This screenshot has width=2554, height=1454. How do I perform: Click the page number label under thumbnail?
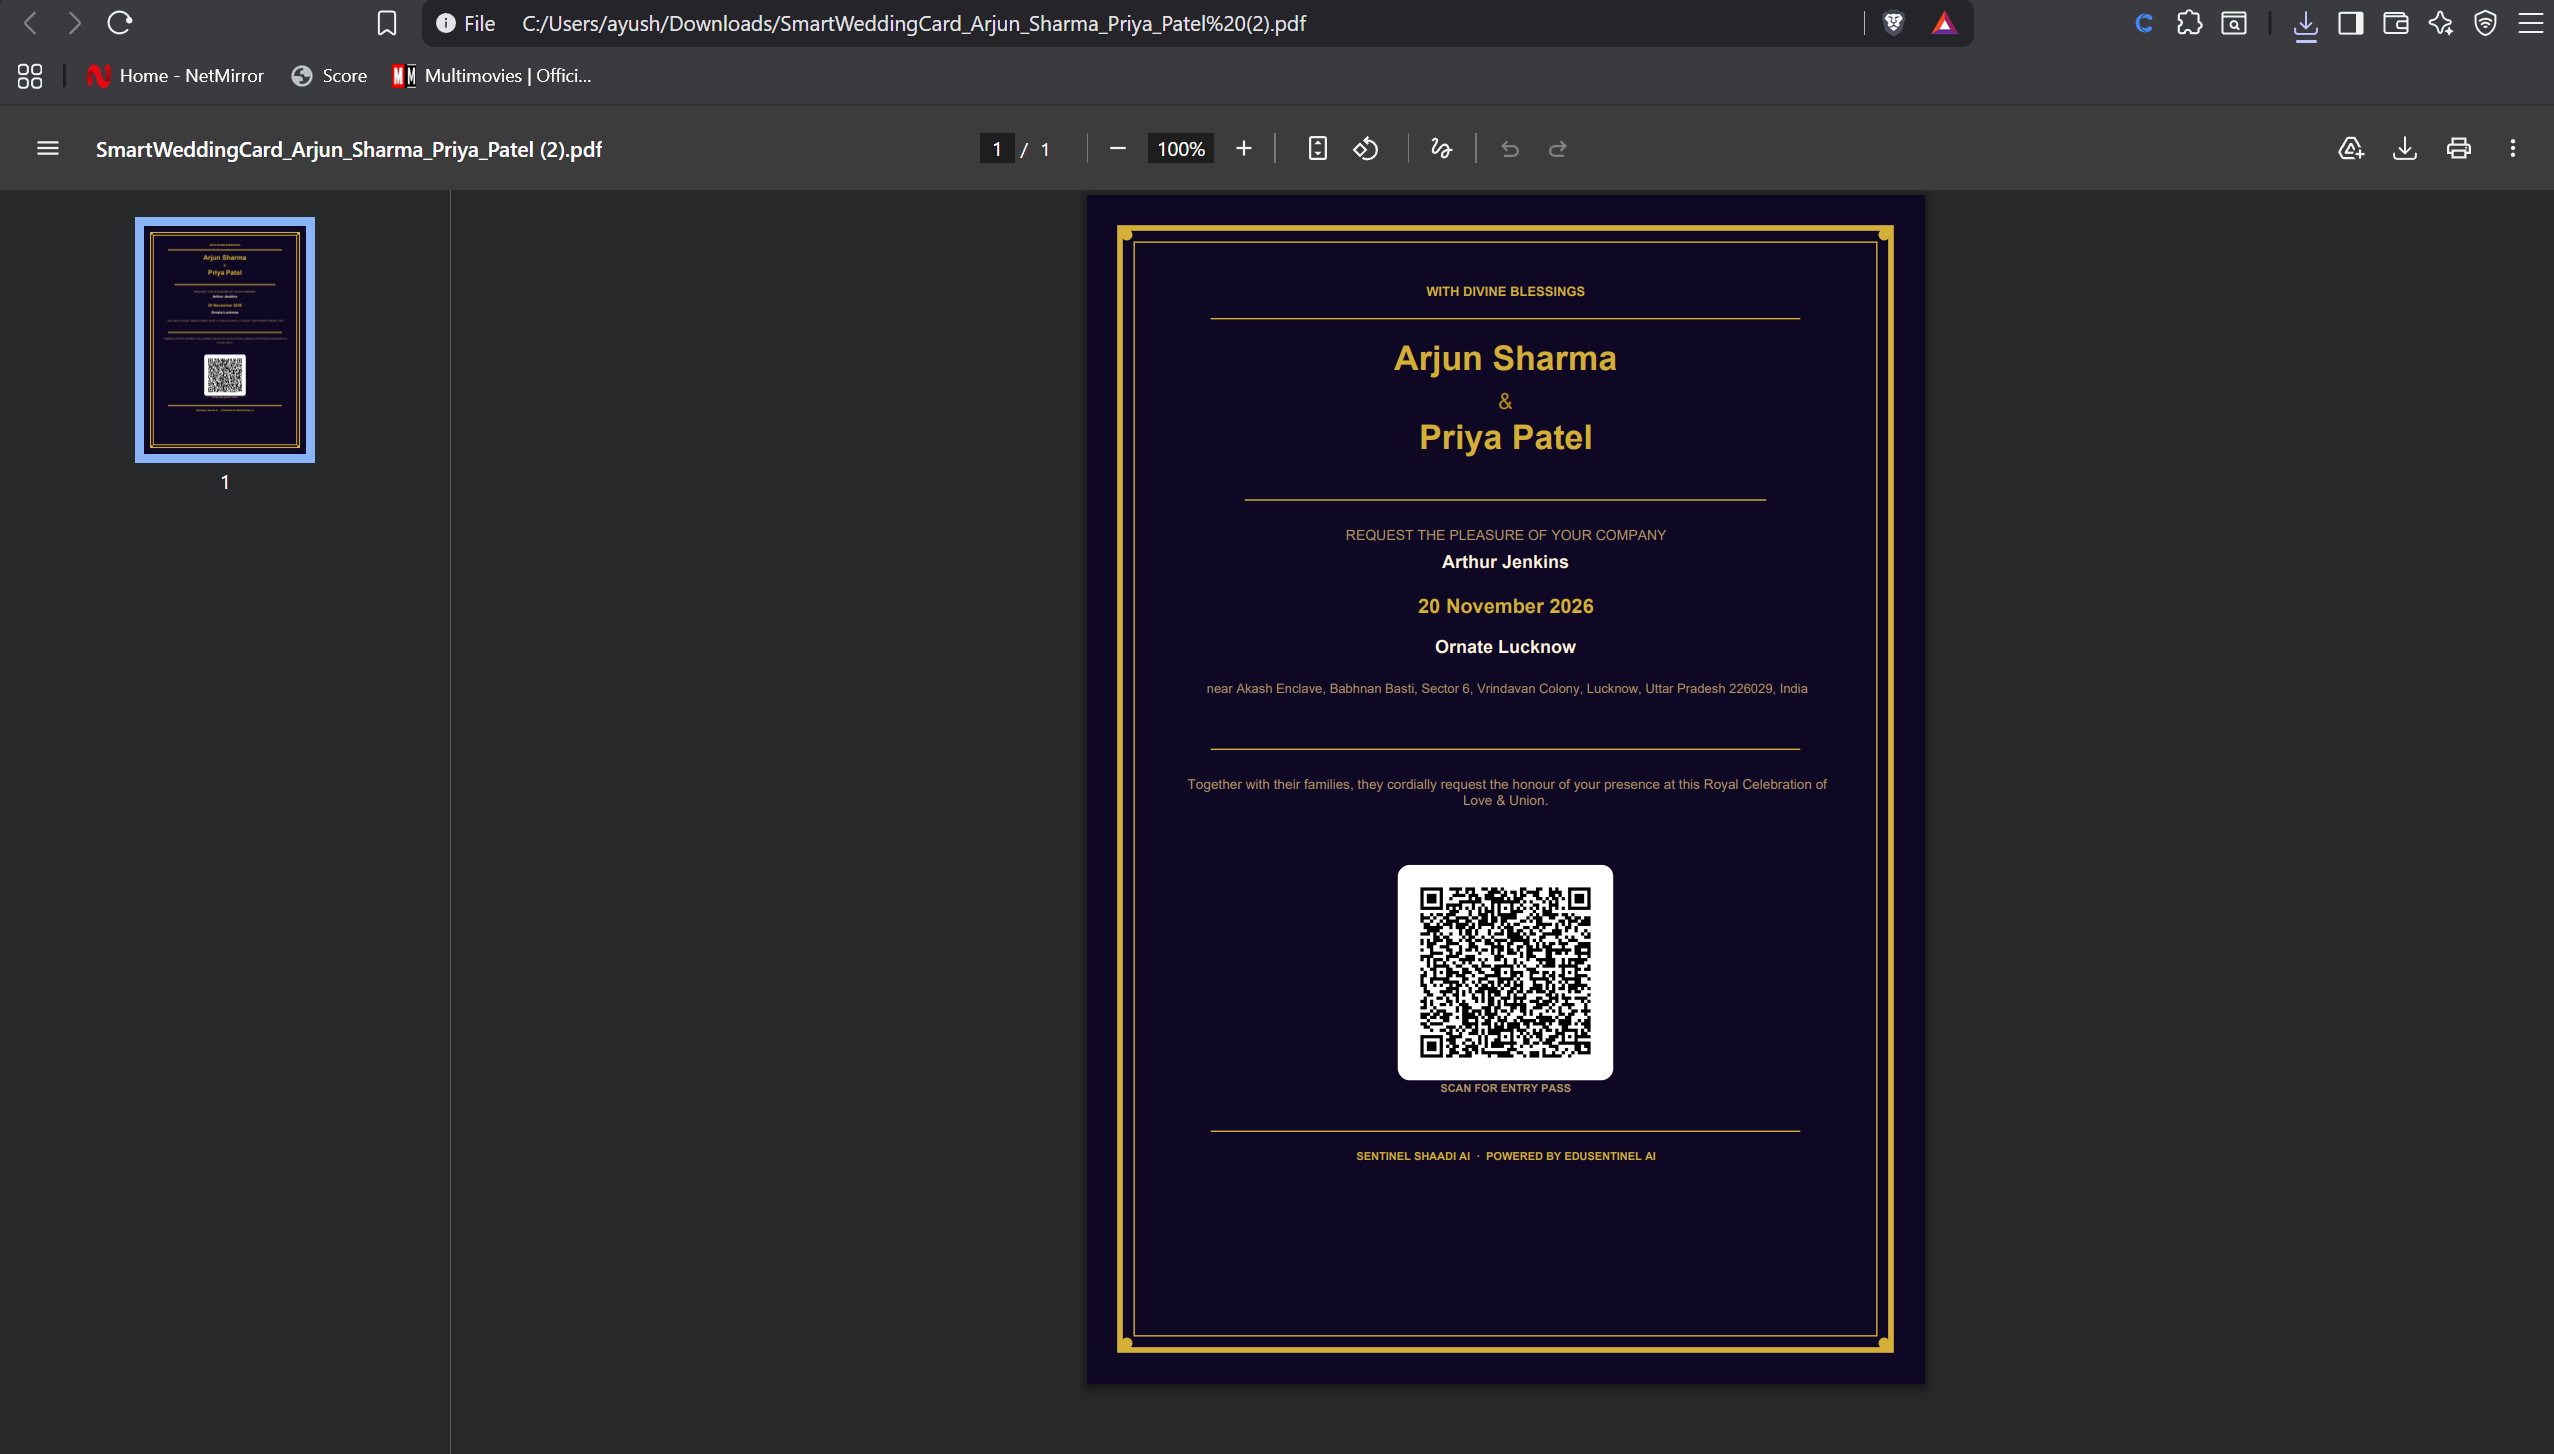pyautogui.click(x=225, y=482)
